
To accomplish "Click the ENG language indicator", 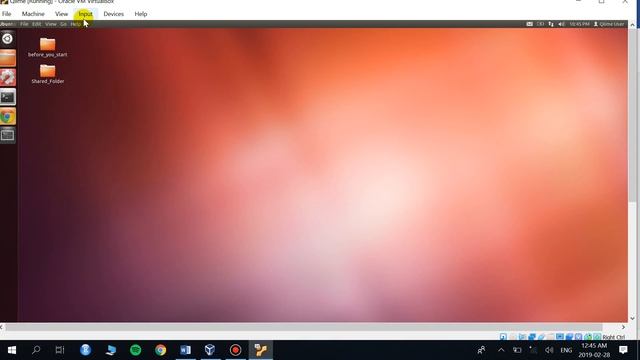I will [x=566, y=350].
